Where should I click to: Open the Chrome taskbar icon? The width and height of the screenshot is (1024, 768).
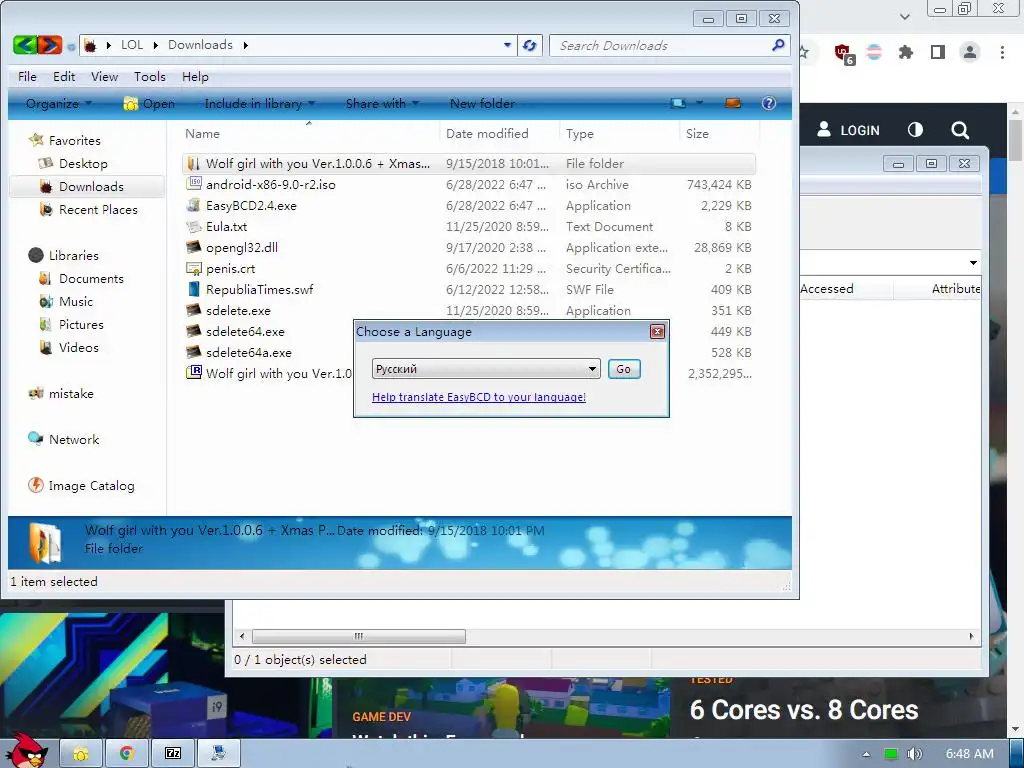click(127, 753)
